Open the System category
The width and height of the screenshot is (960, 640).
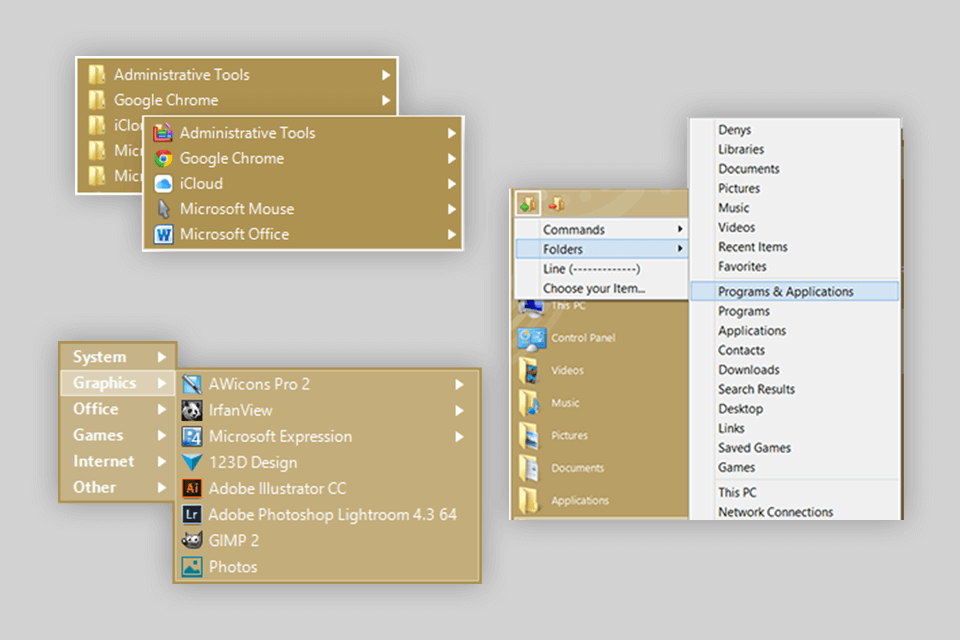(118, 357)
